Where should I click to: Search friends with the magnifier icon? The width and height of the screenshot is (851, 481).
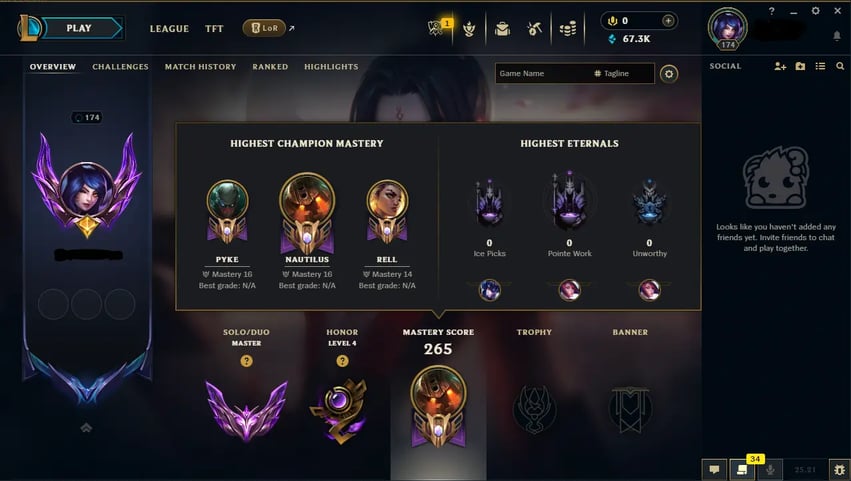tap(840, 66)
